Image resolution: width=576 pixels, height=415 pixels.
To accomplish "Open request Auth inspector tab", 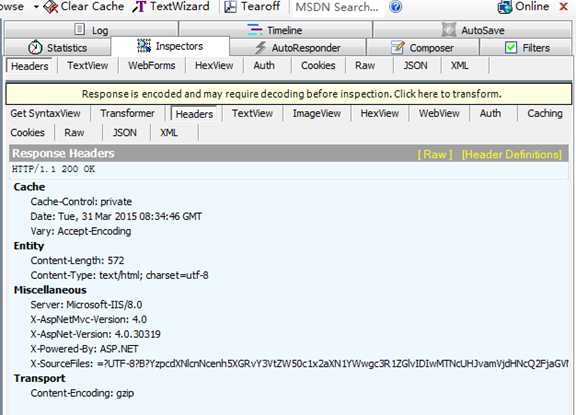I will [x=264, y=65].
